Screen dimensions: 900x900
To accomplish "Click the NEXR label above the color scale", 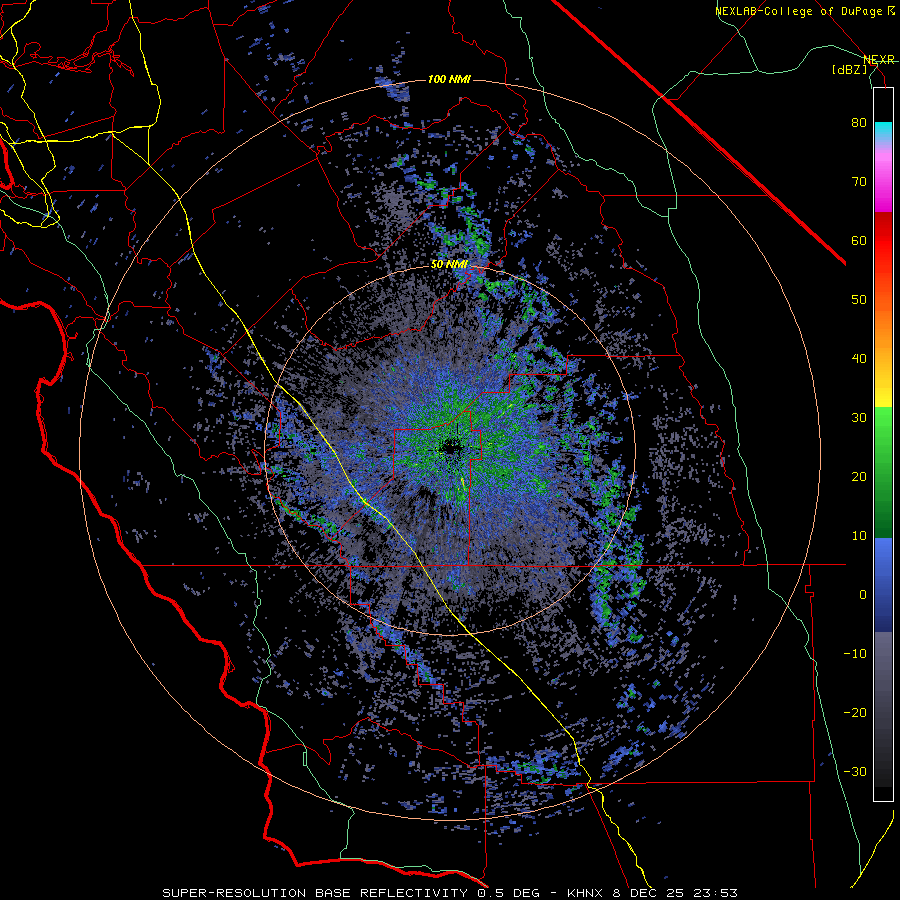I will click(x=879, y=59).
